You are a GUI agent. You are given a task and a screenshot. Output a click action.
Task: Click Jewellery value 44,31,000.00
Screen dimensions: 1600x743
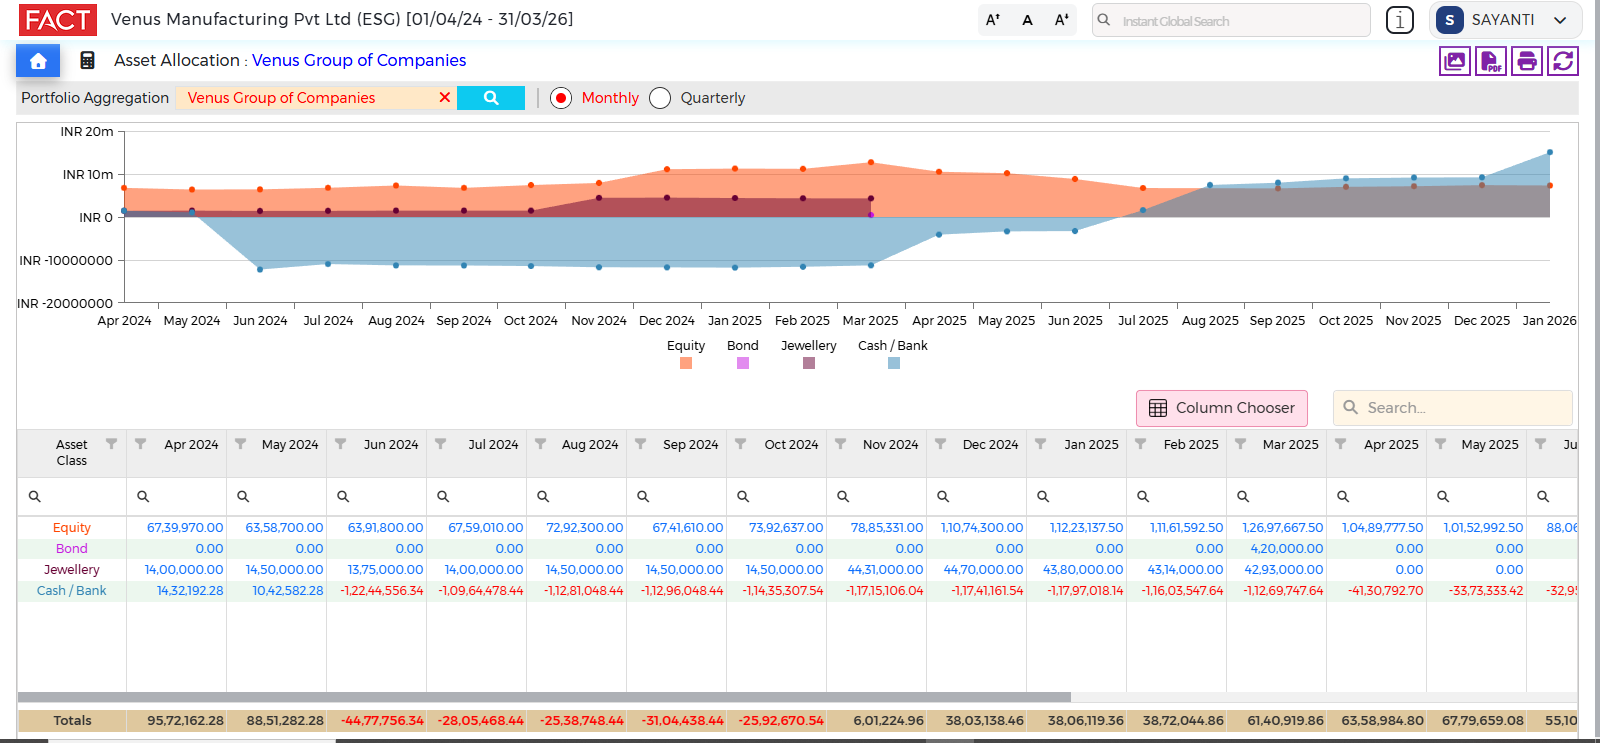[886, 570]
